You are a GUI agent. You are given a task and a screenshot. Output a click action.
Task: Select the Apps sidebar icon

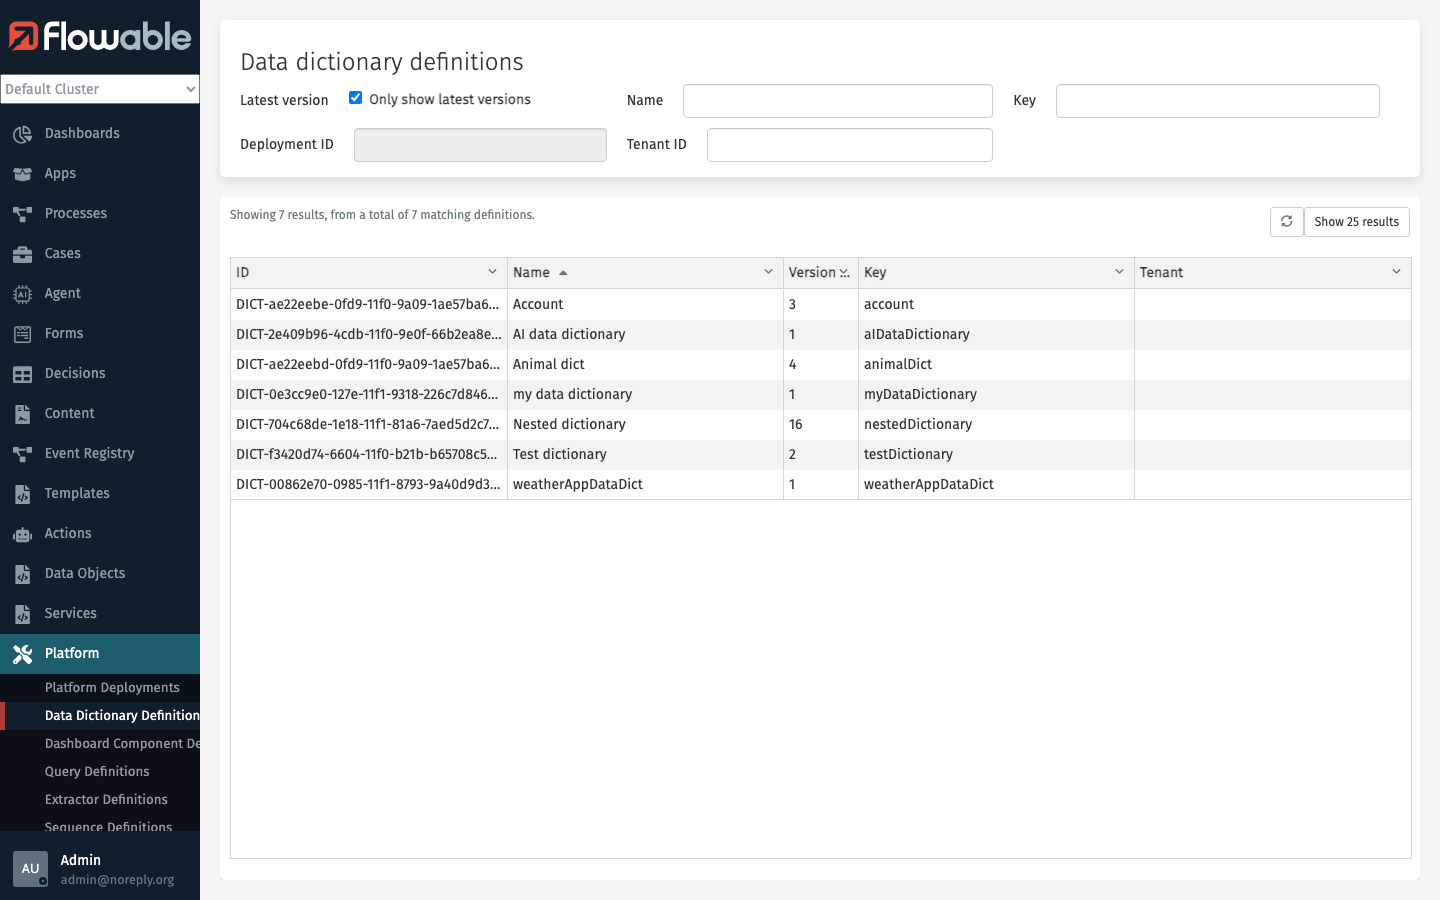pos(22,173)
